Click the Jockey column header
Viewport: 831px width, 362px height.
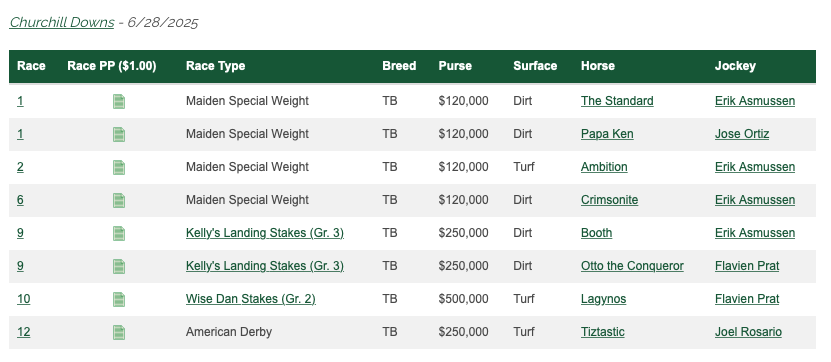735,66
